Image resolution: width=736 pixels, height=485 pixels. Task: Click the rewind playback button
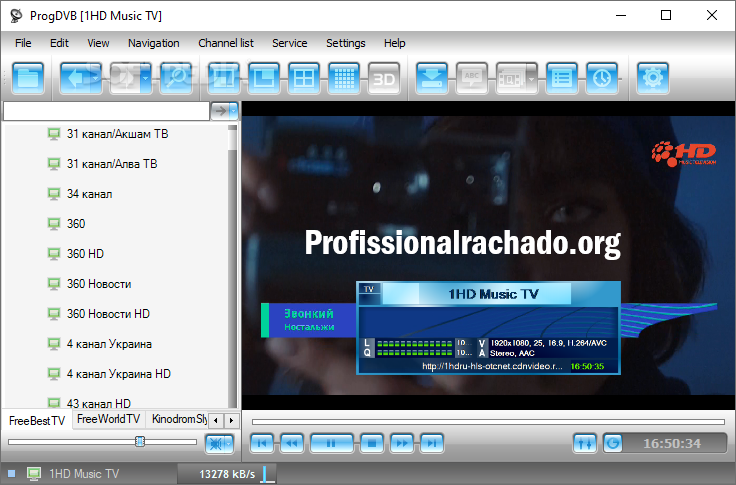pyautogui.click(x=292, y=443)
